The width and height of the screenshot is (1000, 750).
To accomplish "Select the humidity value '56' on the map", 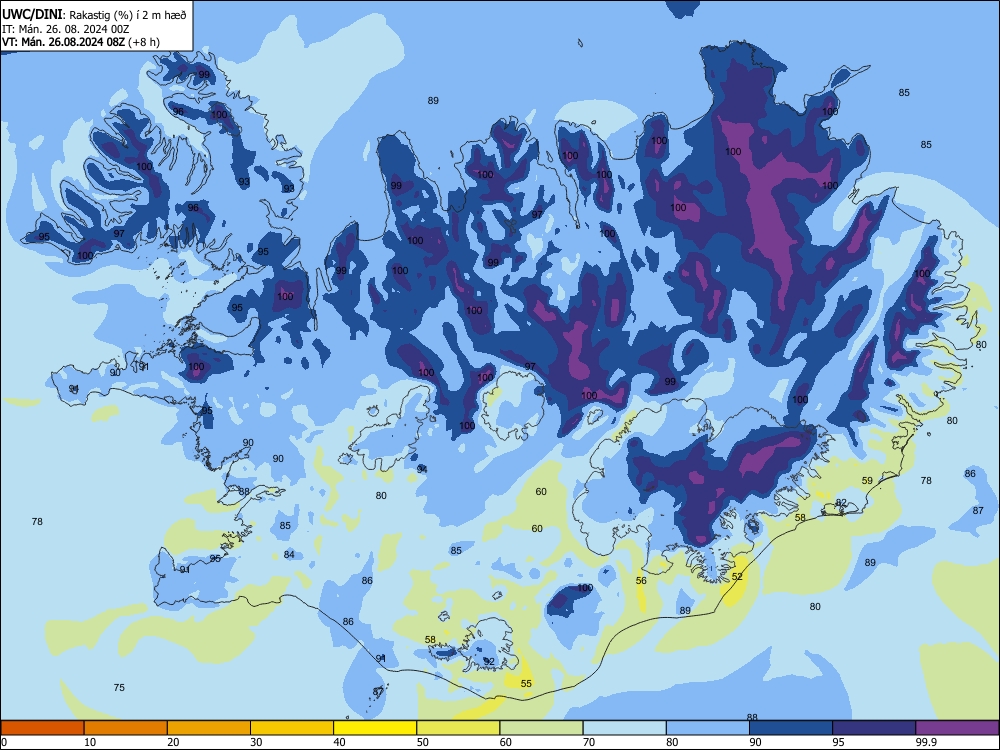I will (x=642, y=580).
